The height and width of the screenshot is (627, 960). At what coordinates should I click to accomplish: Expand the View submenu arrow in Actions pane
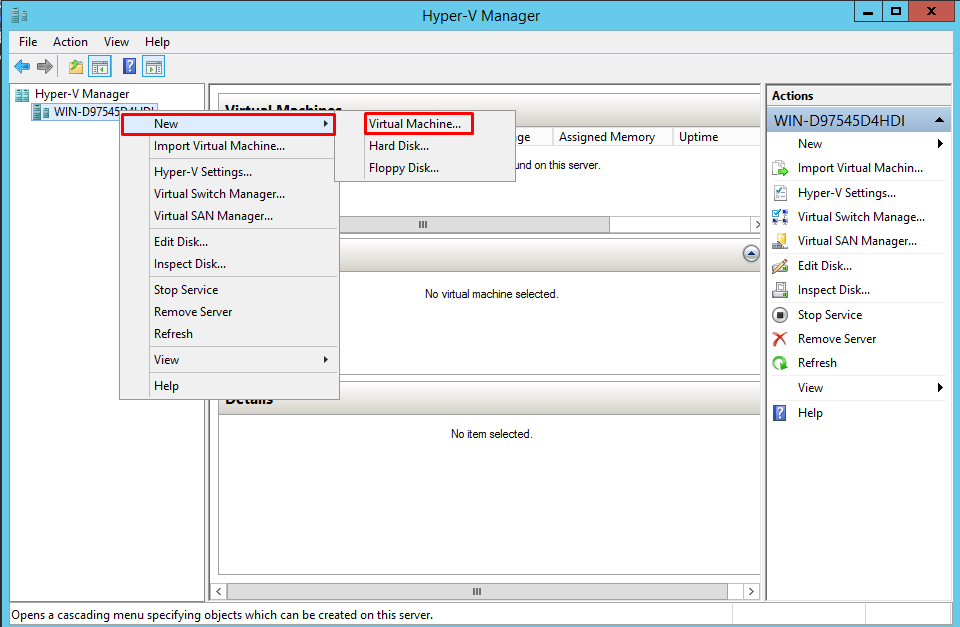[x=940, y=388]
